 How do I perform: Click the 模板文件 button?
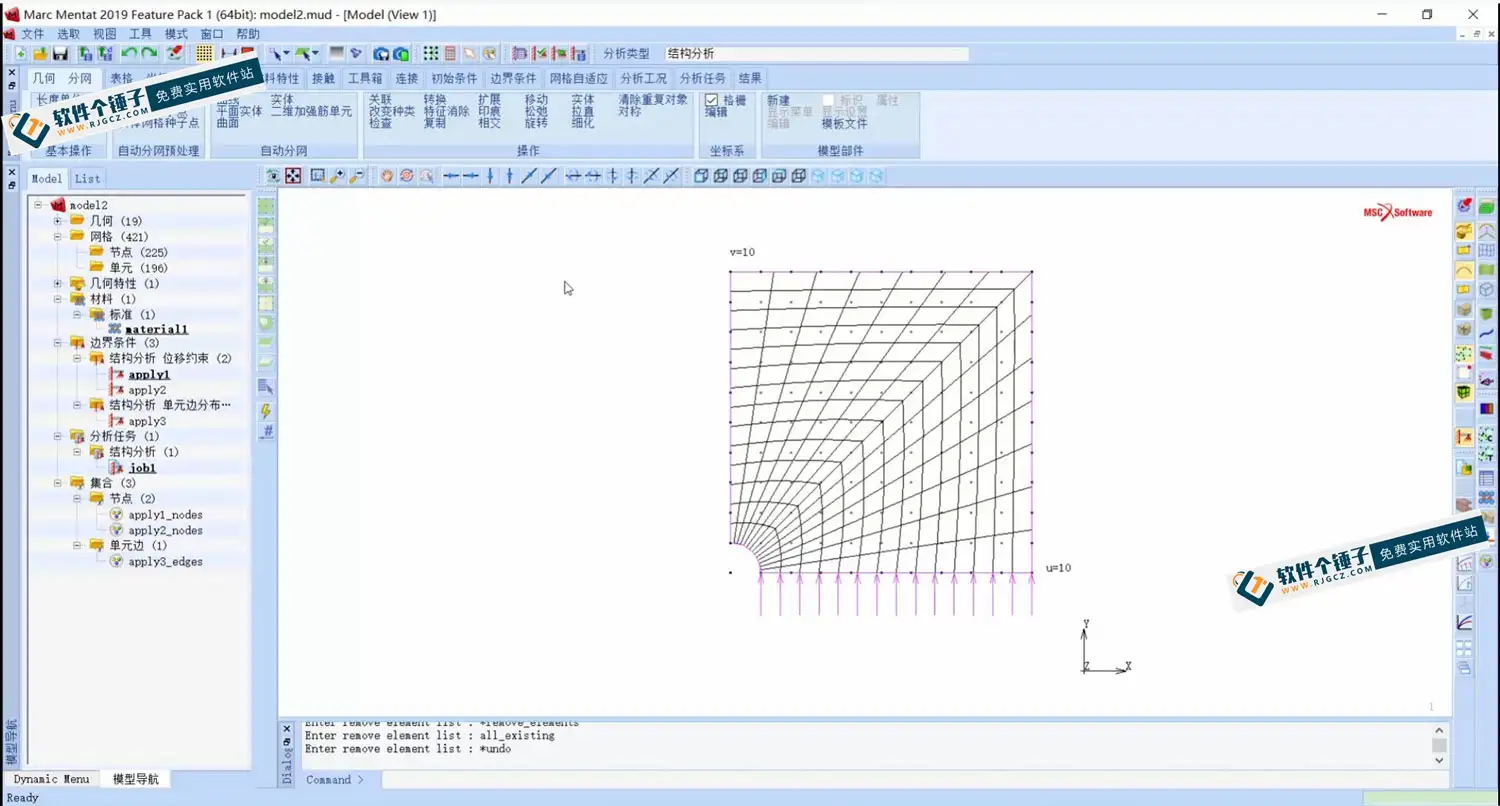845,123
